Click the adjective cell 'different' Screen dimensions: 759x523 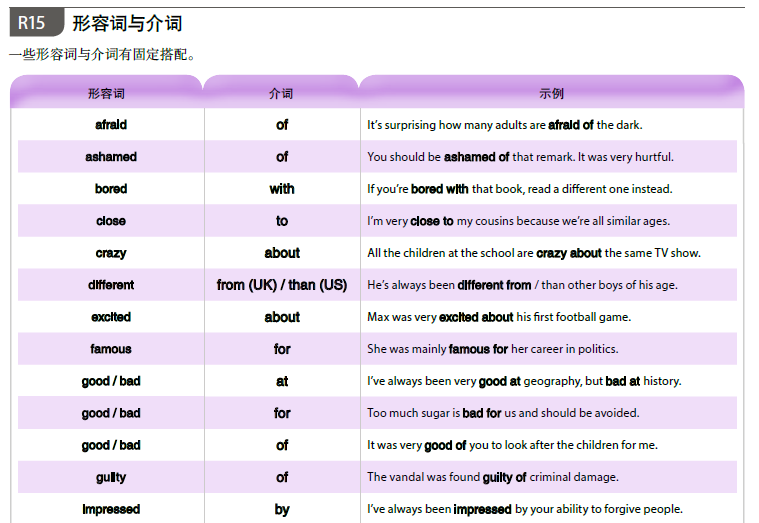(x=111, y=285)
